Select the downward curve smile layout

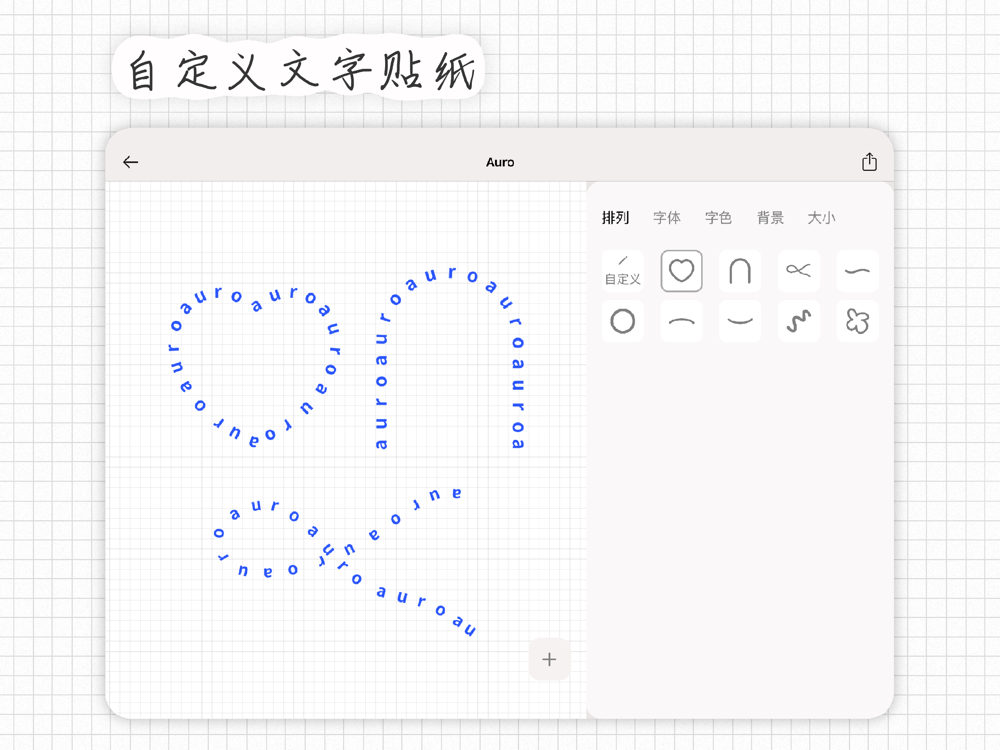click(740, 321)
